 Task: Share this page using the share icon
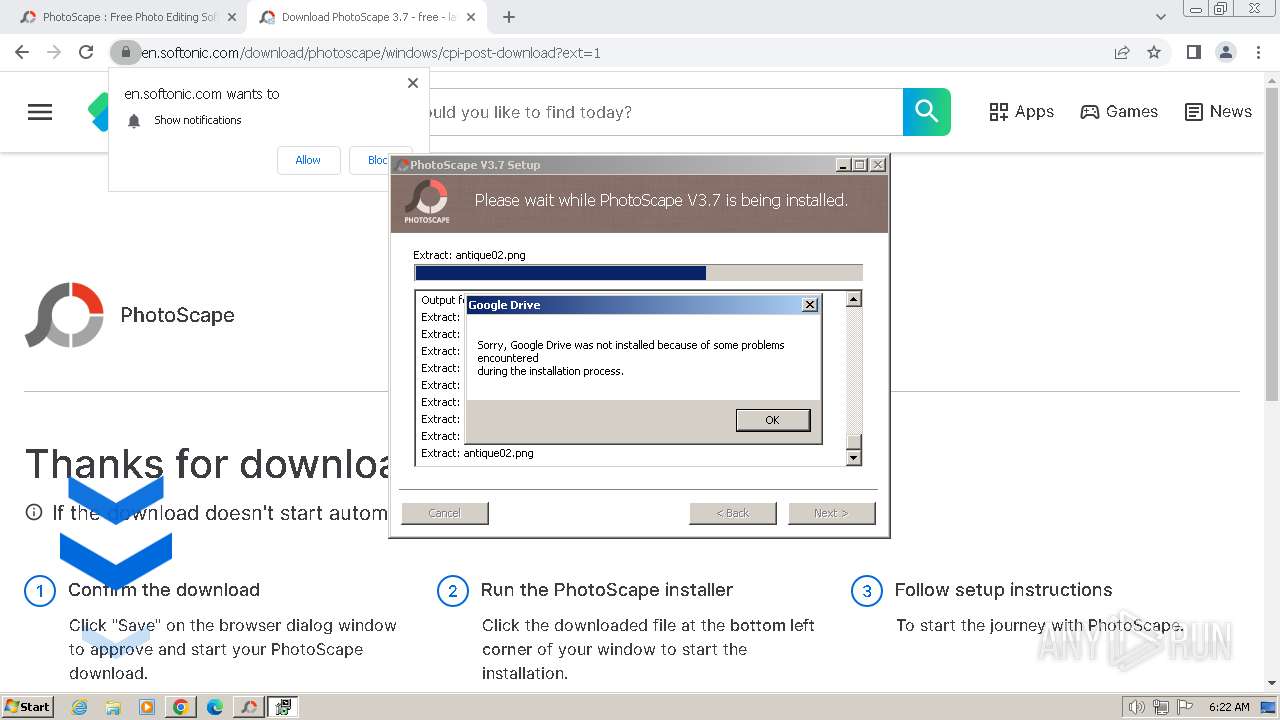coord(1122,52)
